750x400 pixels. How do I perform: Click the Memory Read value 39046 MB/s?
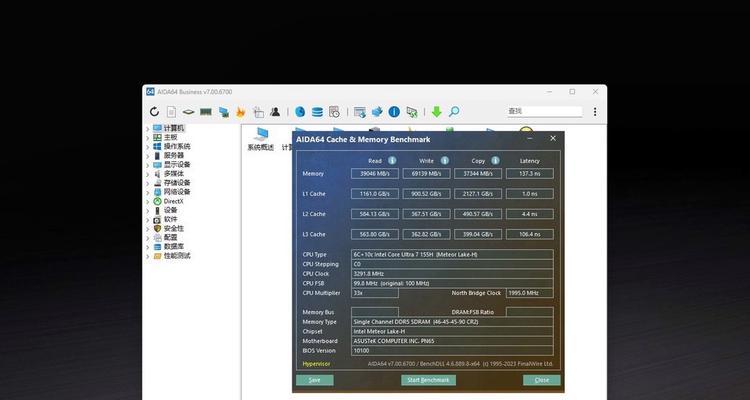click(x=375, y=174)
